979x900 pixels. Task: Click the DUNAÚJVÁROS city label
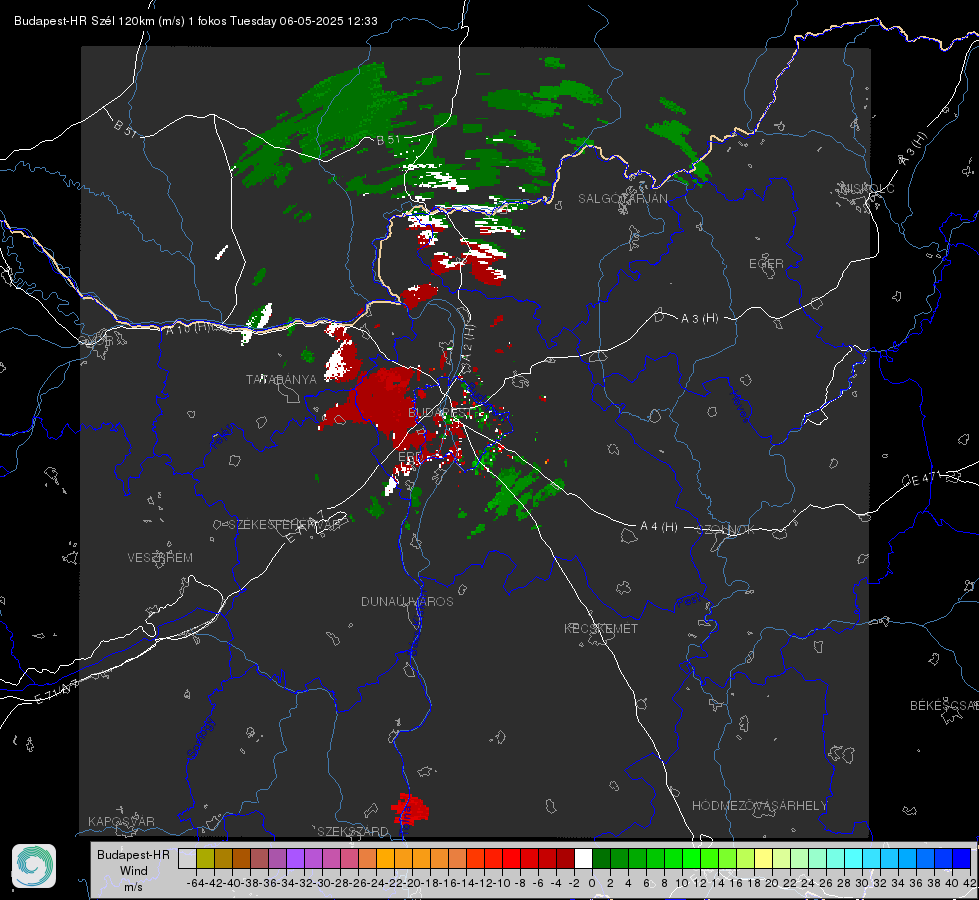407,601
